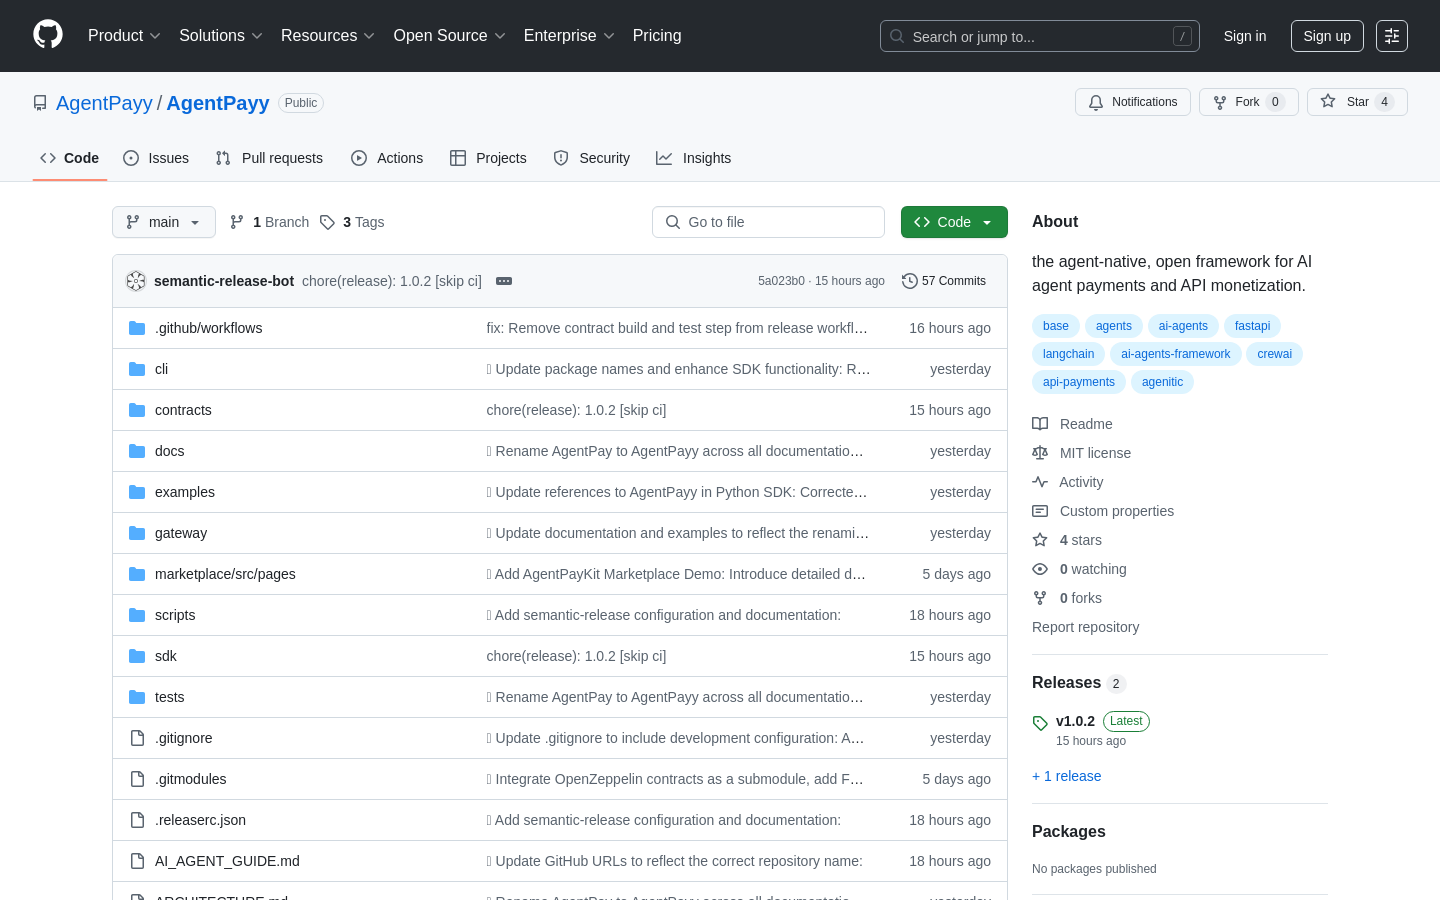Screen dimensions: 1440x900
Task: Switch to the Pull requests tab
Action: tap(269, 158)
